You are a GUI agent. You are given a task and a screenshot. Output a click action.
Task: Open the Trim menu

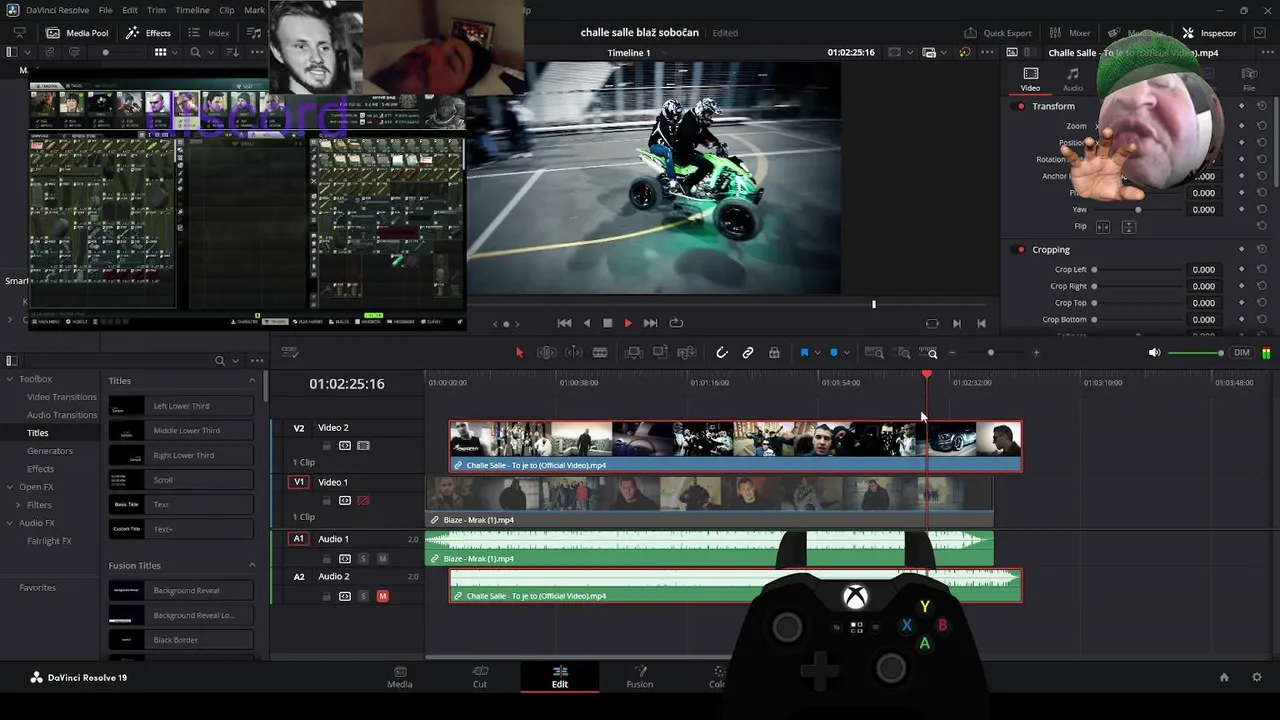tap(156, 10)
